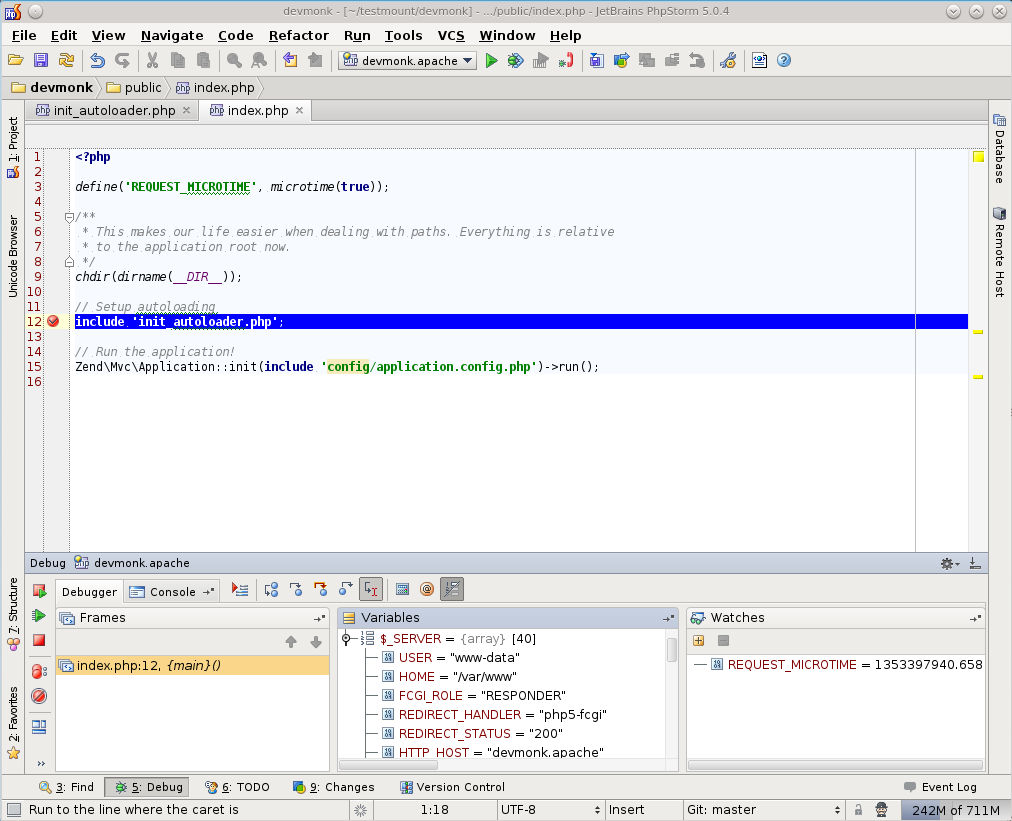The height and width of the screenshot is (821, 1012).
Task: Click the yellow inspection status square
Action: (x=978, y=157)
